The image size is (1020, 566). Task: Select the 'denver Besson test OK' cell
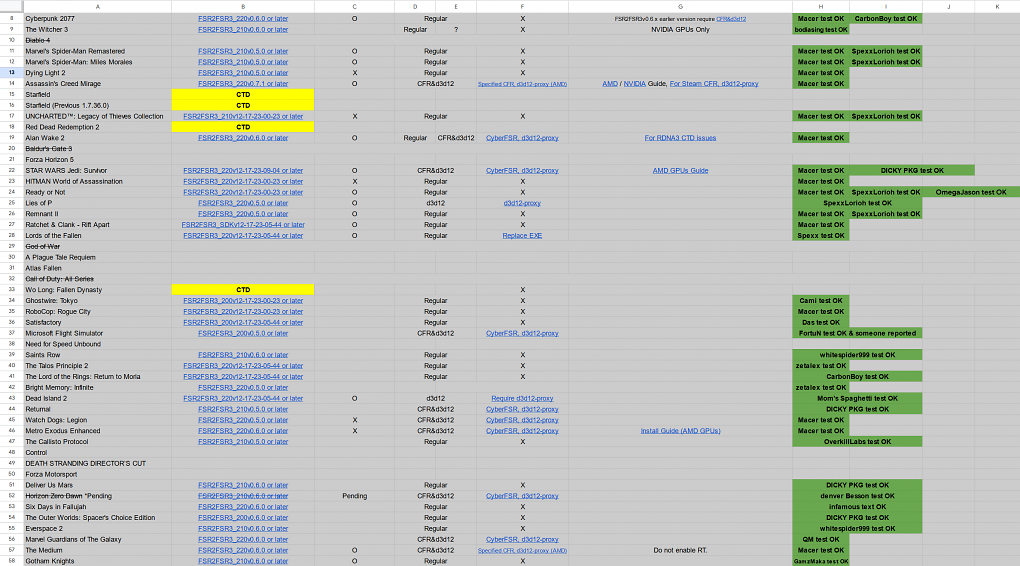[857, 496]
